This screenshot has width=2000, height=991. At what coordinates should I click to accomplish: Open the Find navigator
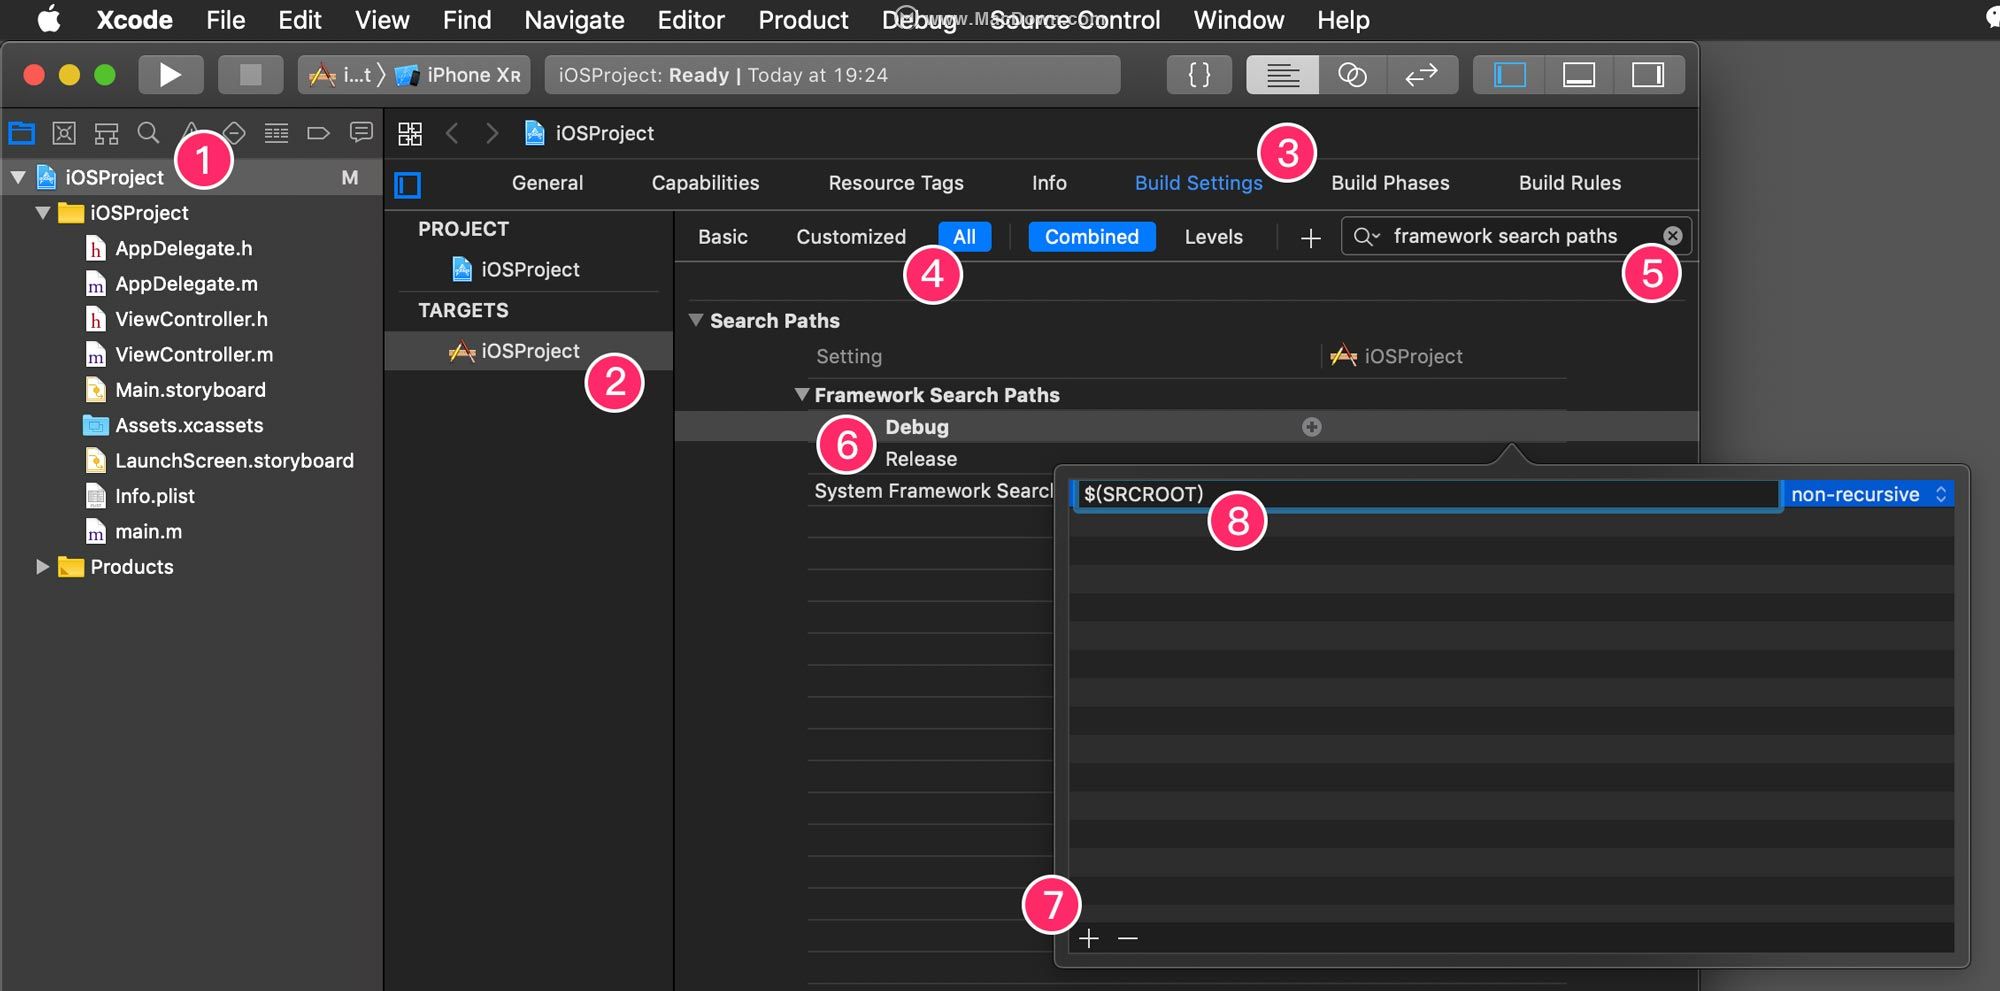click(148, 133)
